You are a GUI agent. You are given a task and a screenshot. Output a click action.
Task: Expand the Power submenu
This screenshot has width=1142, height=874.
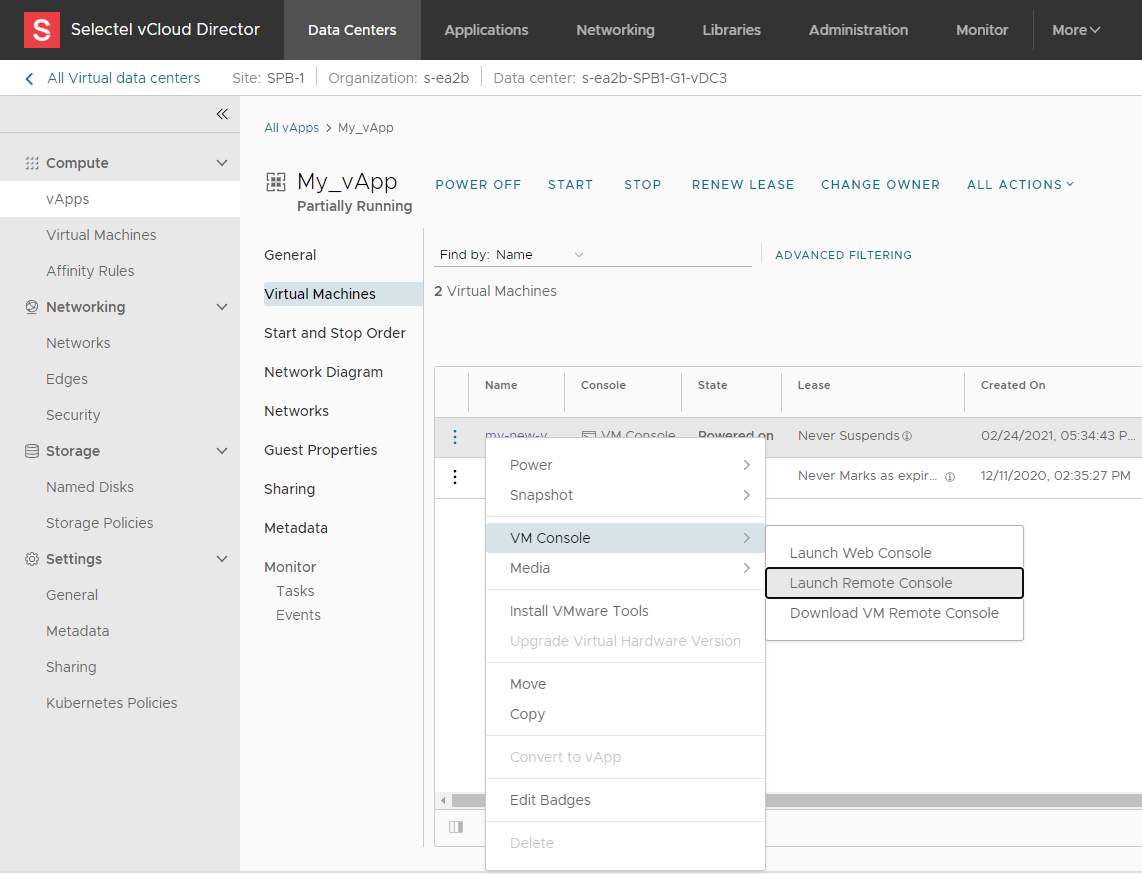[625, 465]
